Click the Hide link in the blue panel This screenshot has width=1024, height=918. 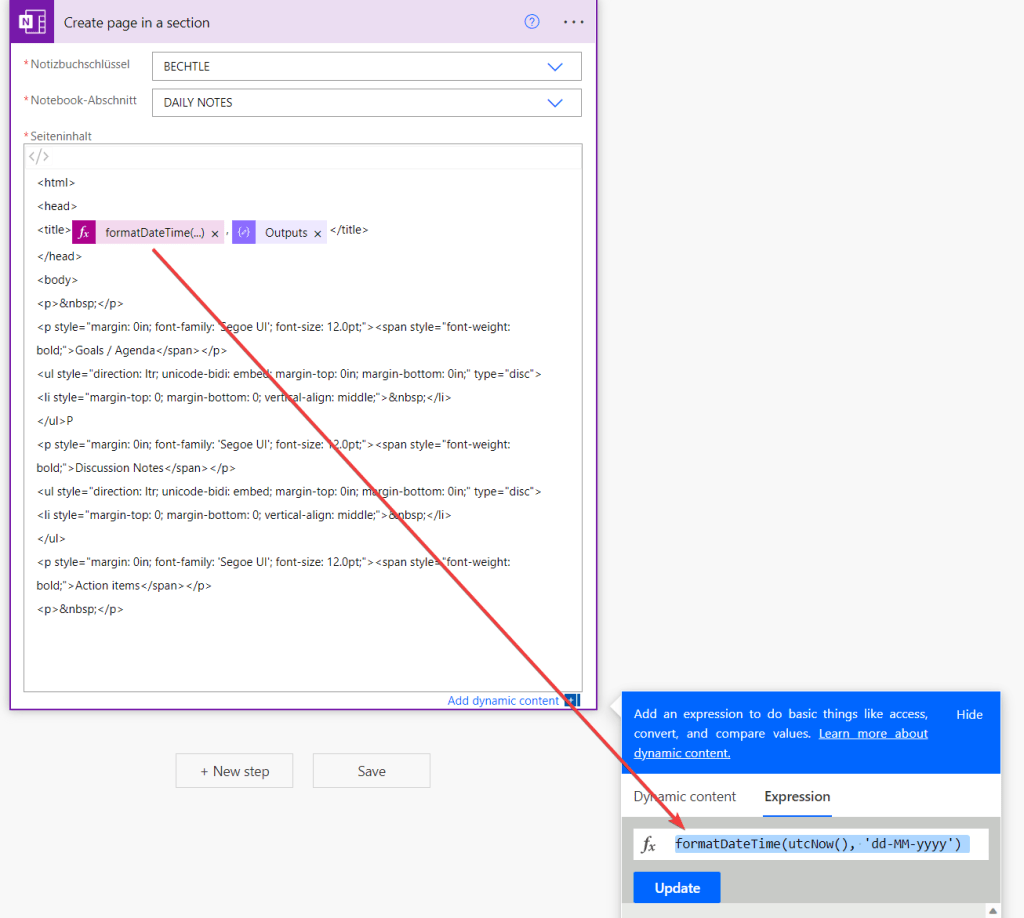point(969,714)
